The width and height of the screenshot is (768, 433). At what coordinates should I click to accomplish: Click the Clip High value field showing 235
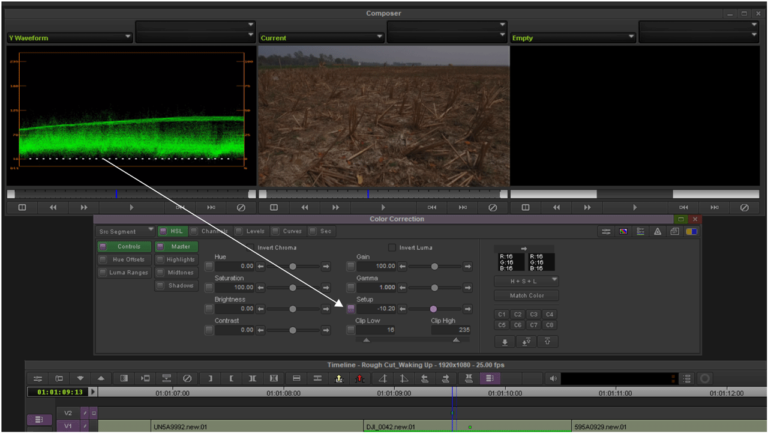pyautogui.click(x=451, y=330)
